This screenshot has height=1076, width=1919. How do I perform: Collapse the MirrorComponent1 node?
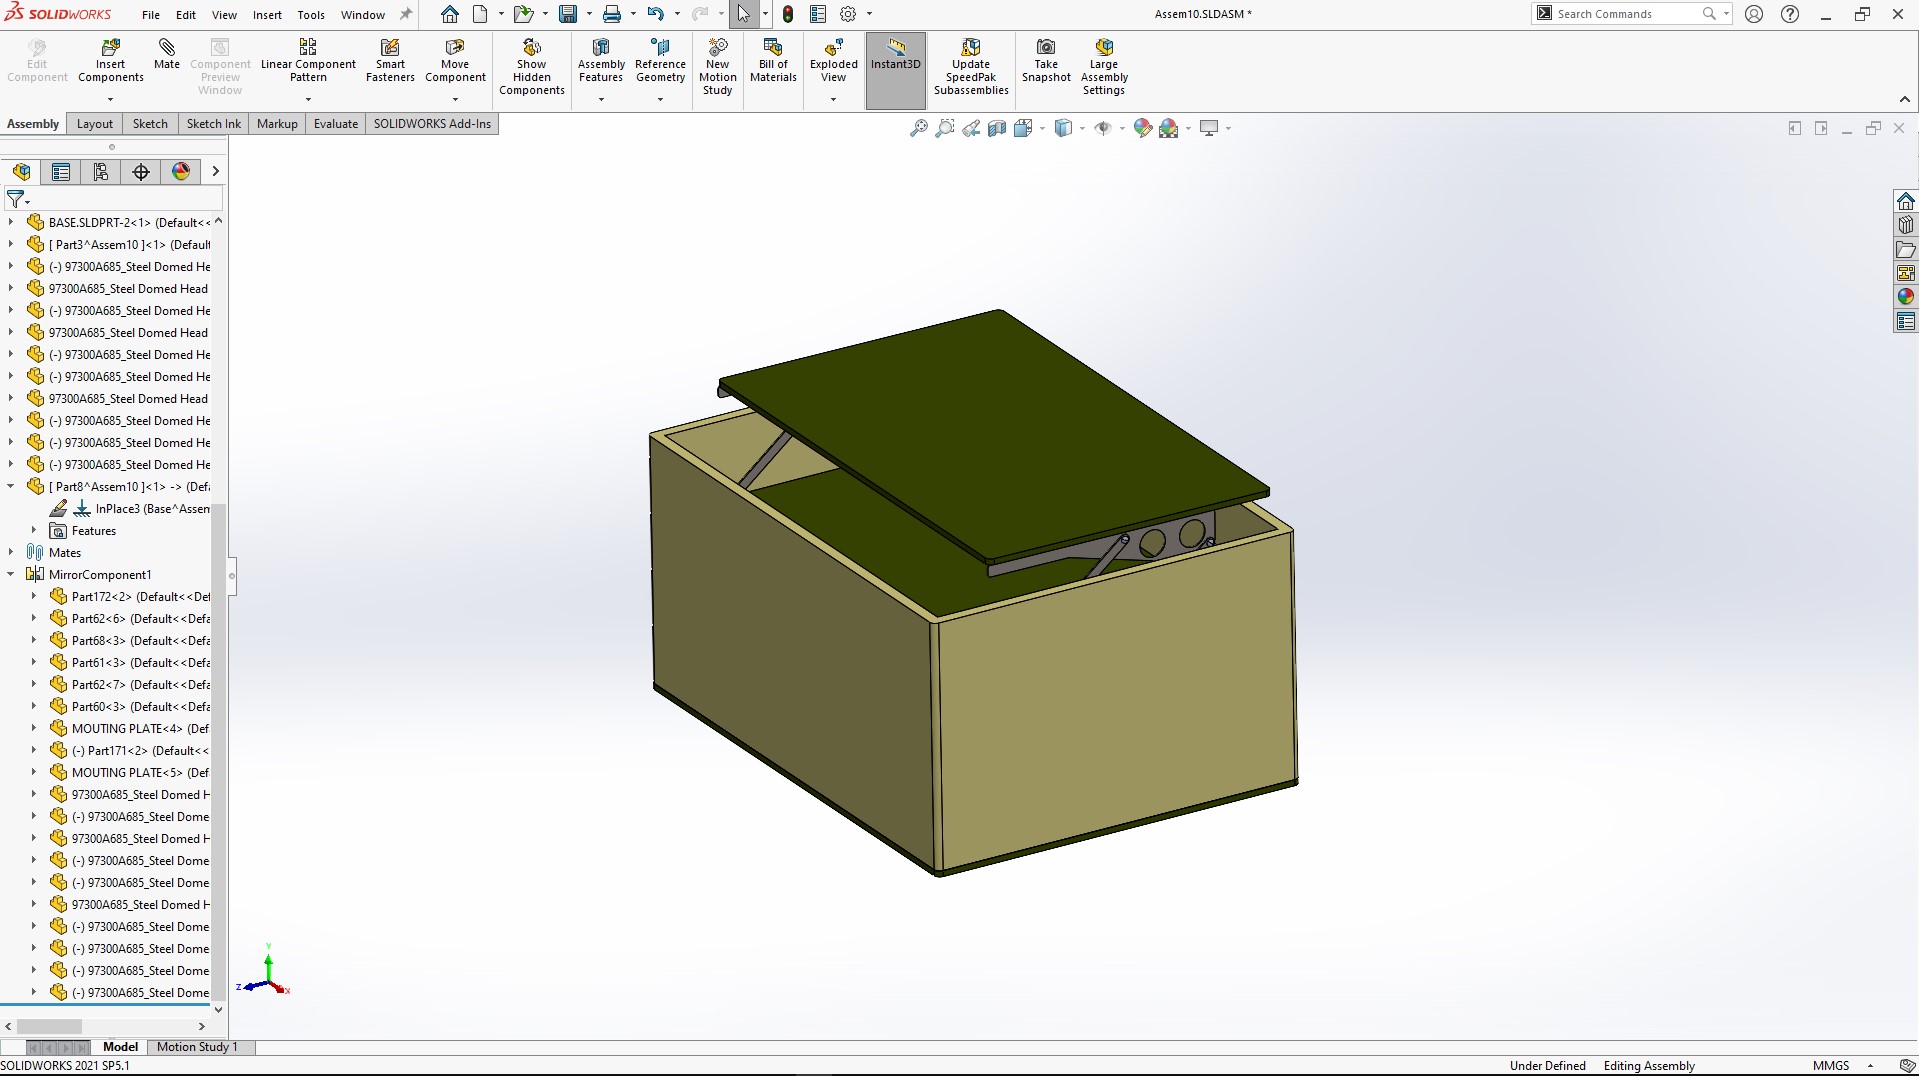pos(11,574)
